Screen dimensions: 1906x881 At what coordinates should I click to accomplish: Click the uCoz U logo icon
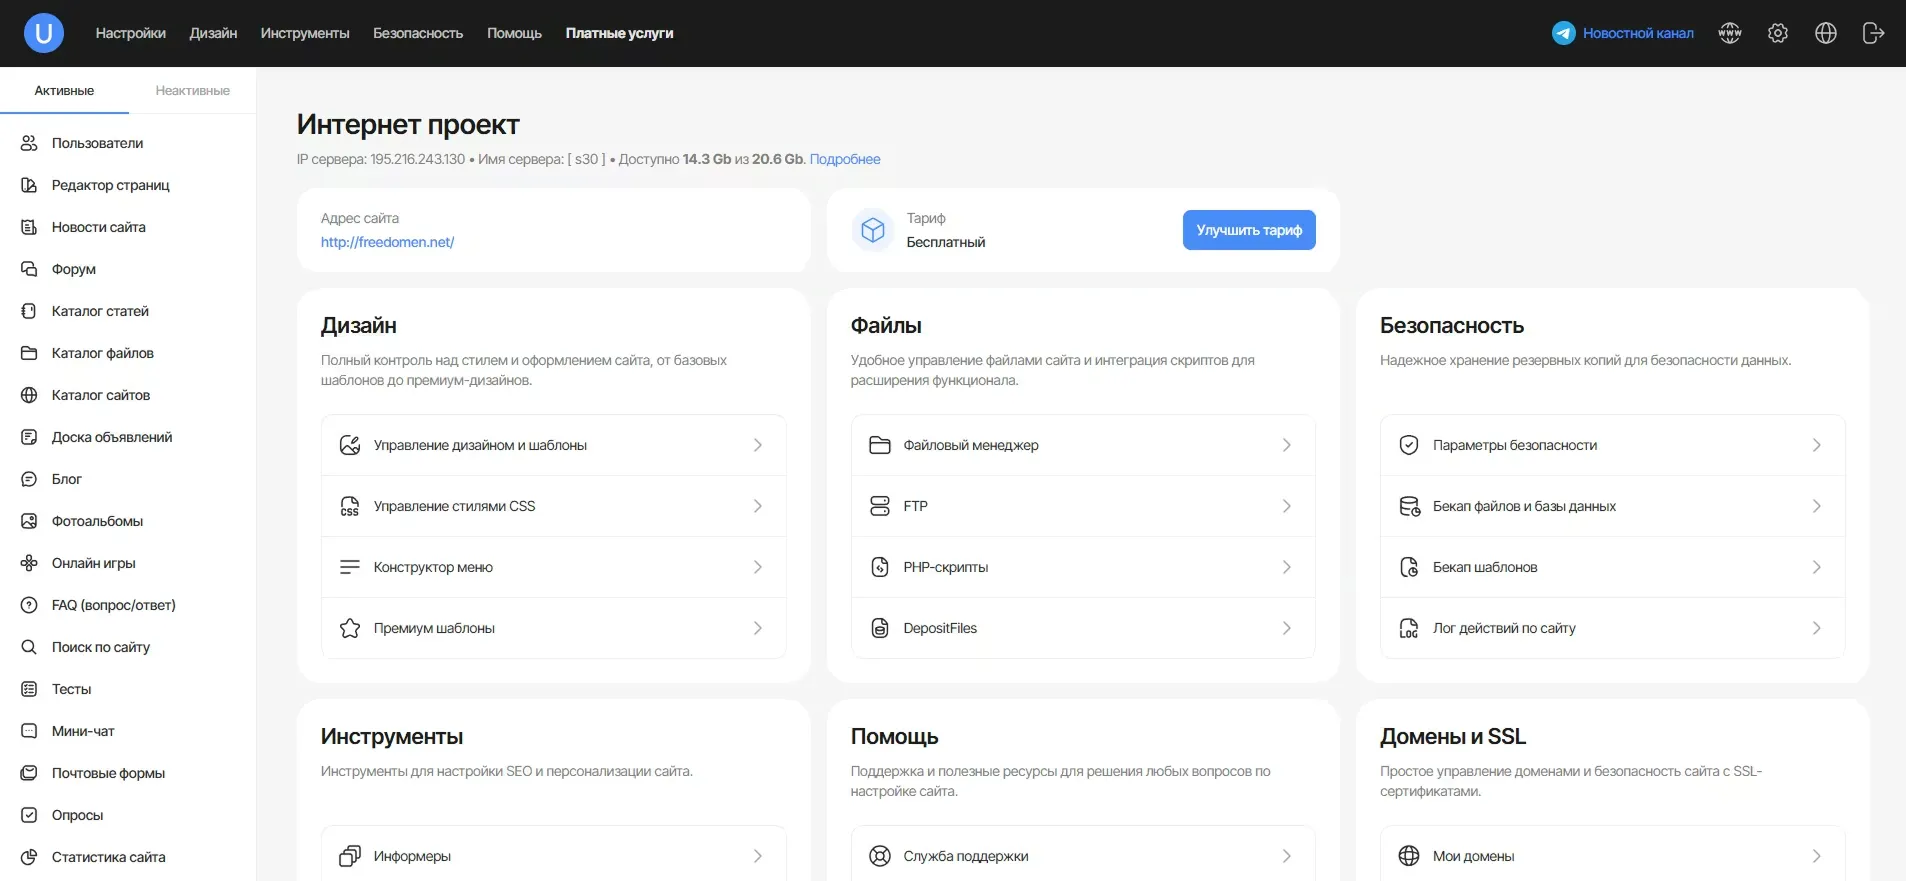pos(44,33)
